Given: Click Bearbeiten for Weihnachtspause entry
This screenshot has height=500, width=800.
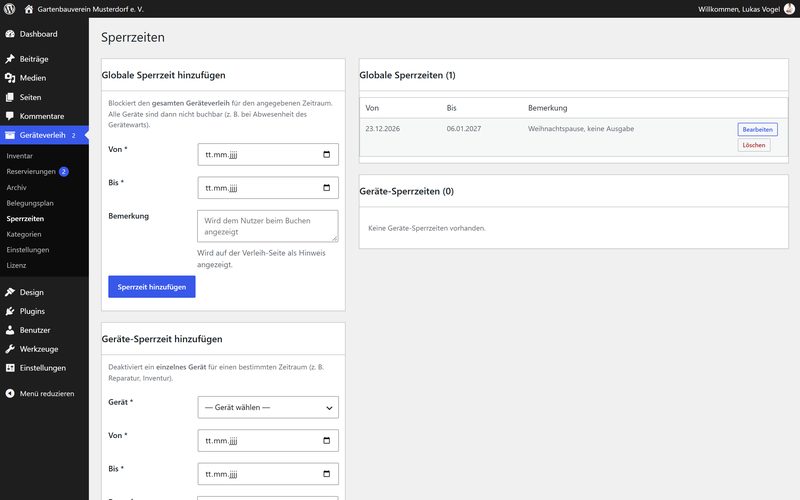Looking at the screenshot, I should point(757,129).
